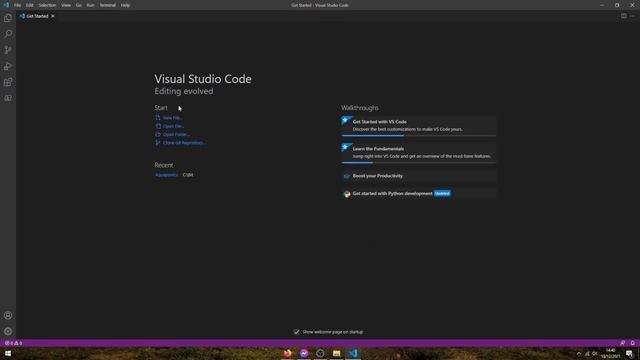The height and width of the screenshot is (360, 640).
Task: Toggle Show welcome page on startup checkbox
Action: coord(296,332)
